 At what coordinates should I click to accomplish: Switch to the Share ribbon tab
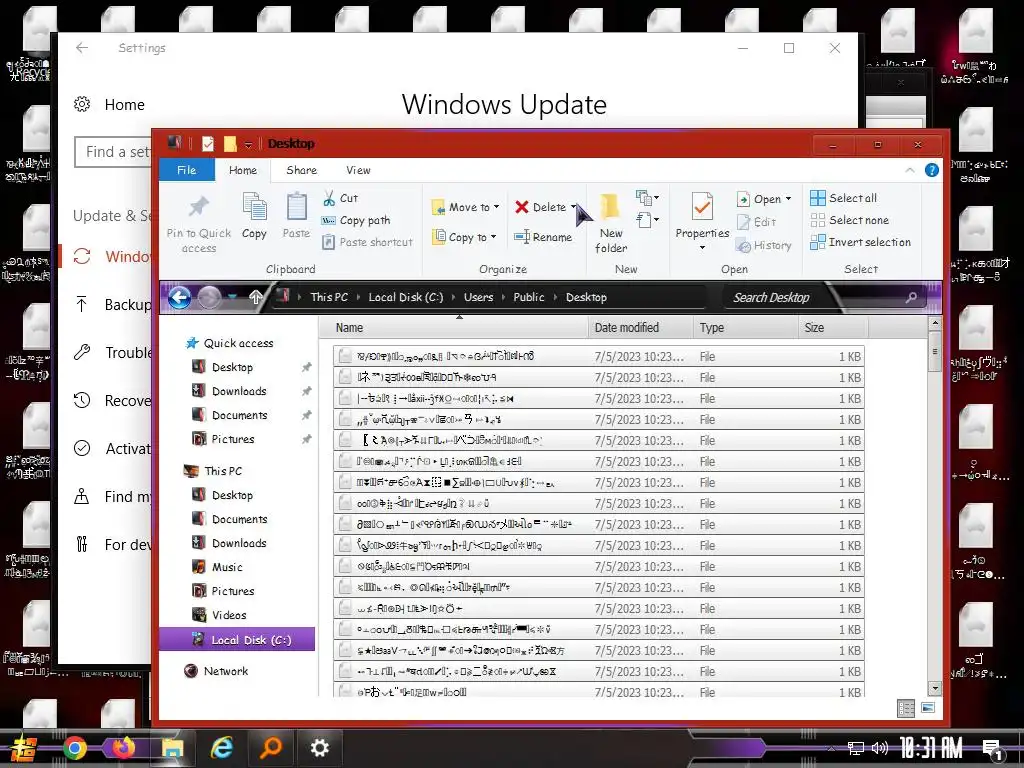301,170
